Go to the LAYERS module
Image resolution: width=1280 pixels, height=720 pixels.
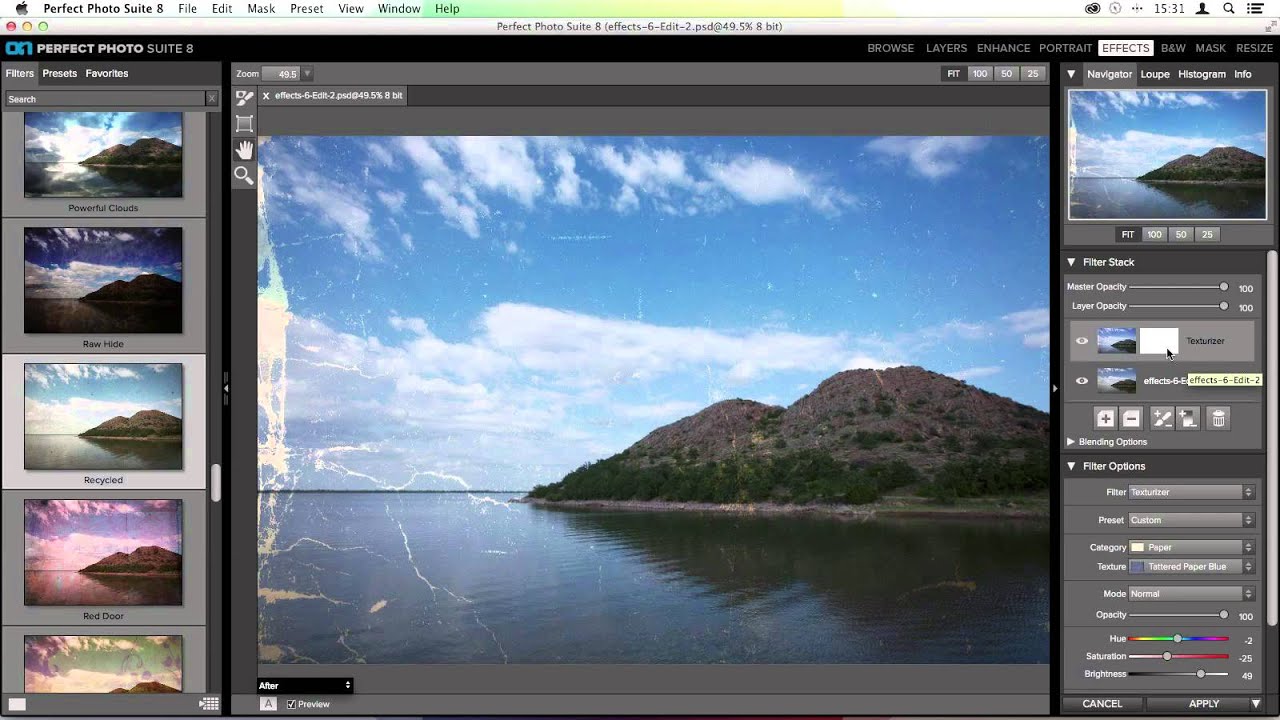tap(946, 48)
